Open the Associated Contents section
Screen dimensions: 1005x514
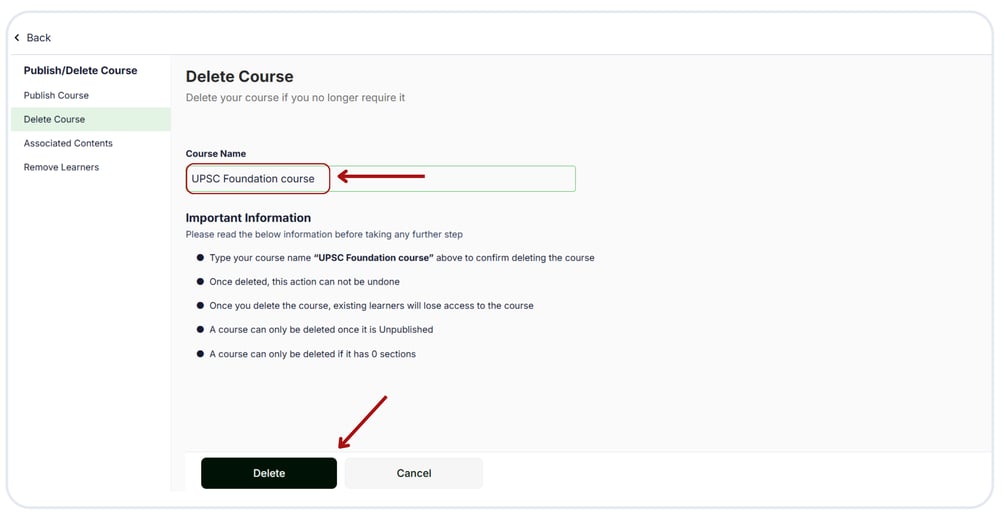[x=68, y=144]
